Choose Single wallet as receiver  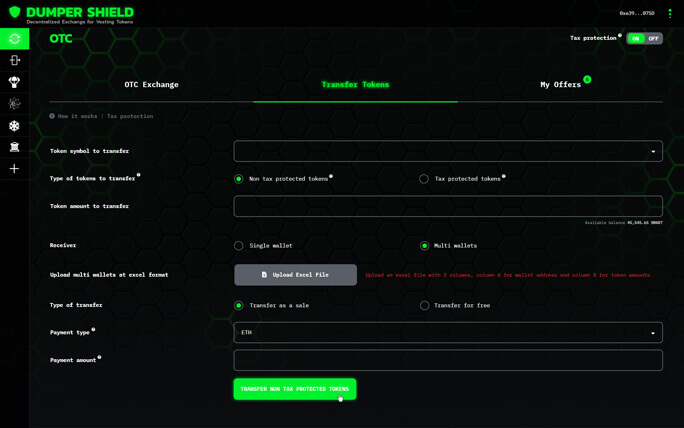point(239,245)
